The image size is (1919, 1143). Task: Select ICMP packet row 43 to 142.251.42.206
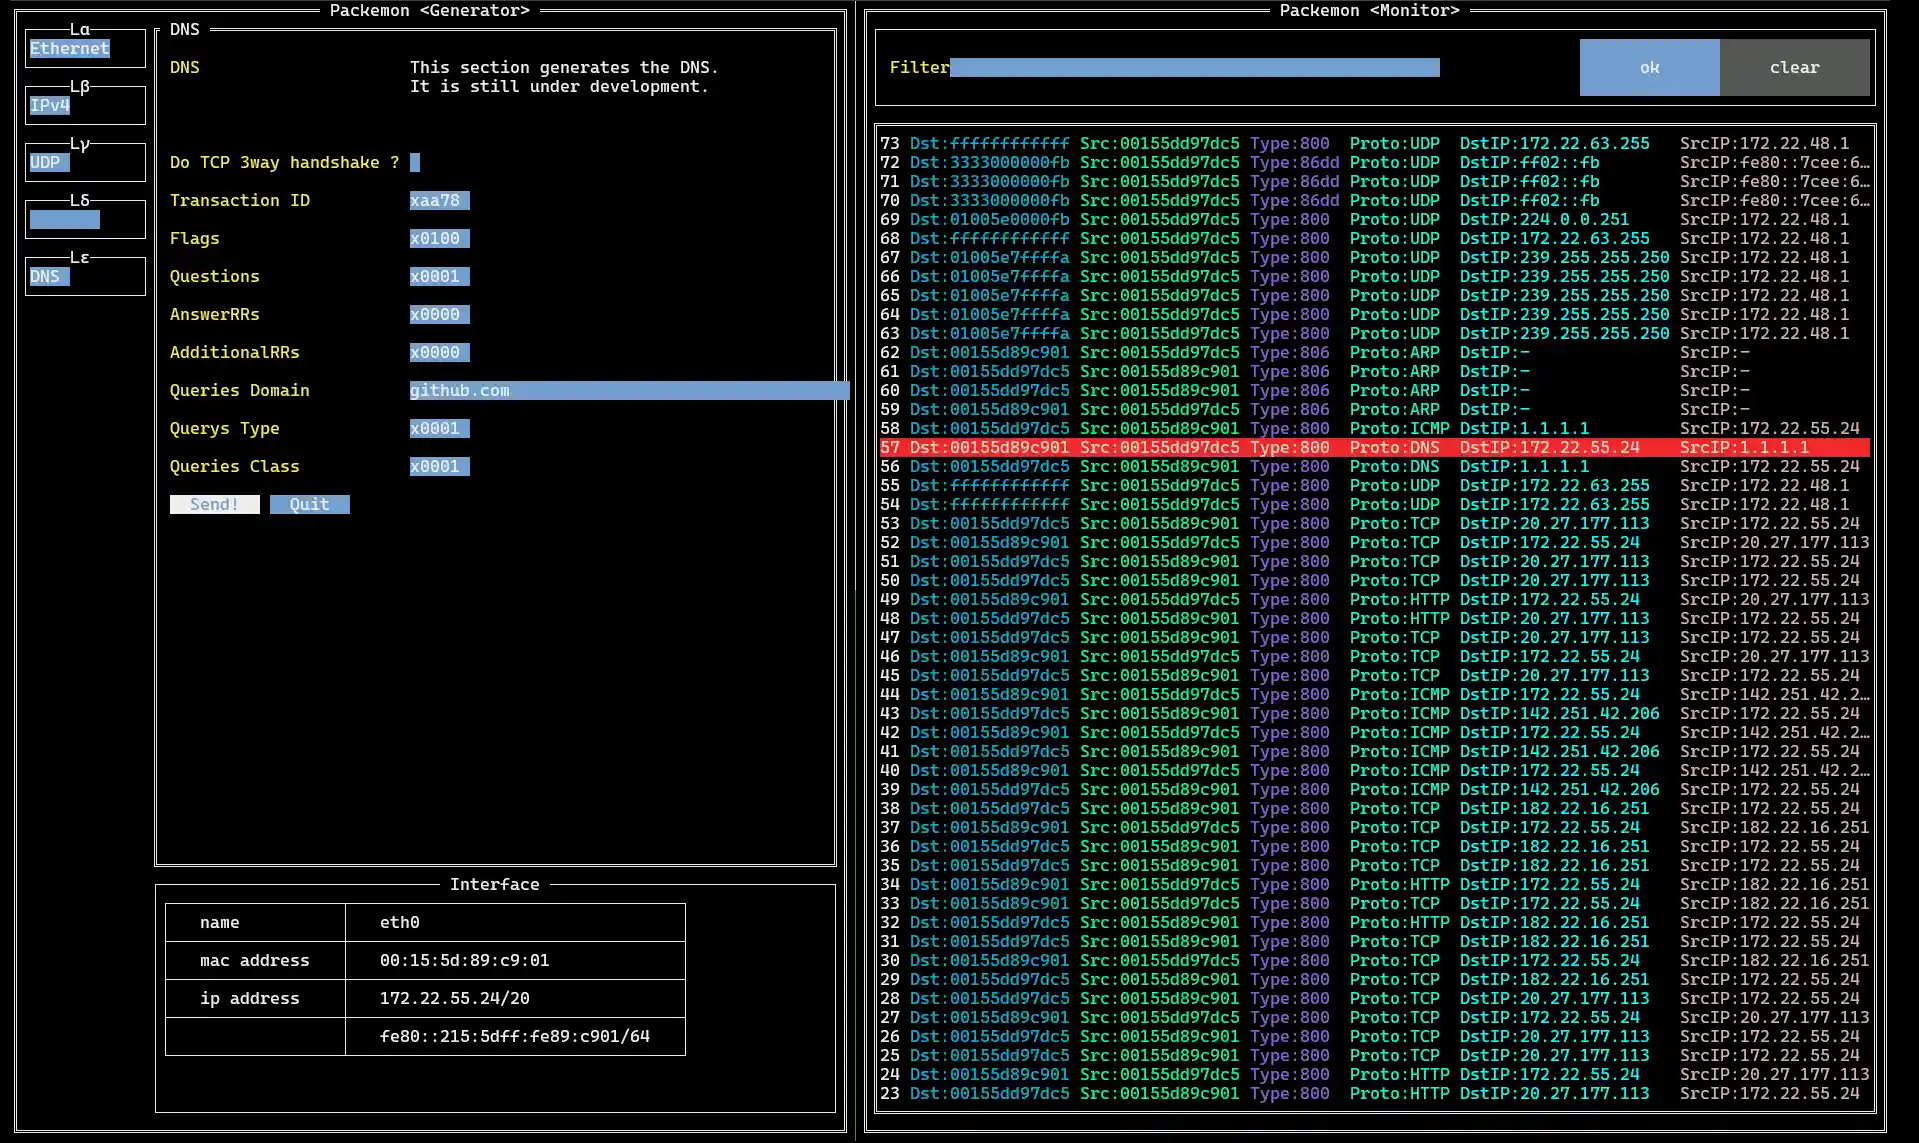point(1375,713)
